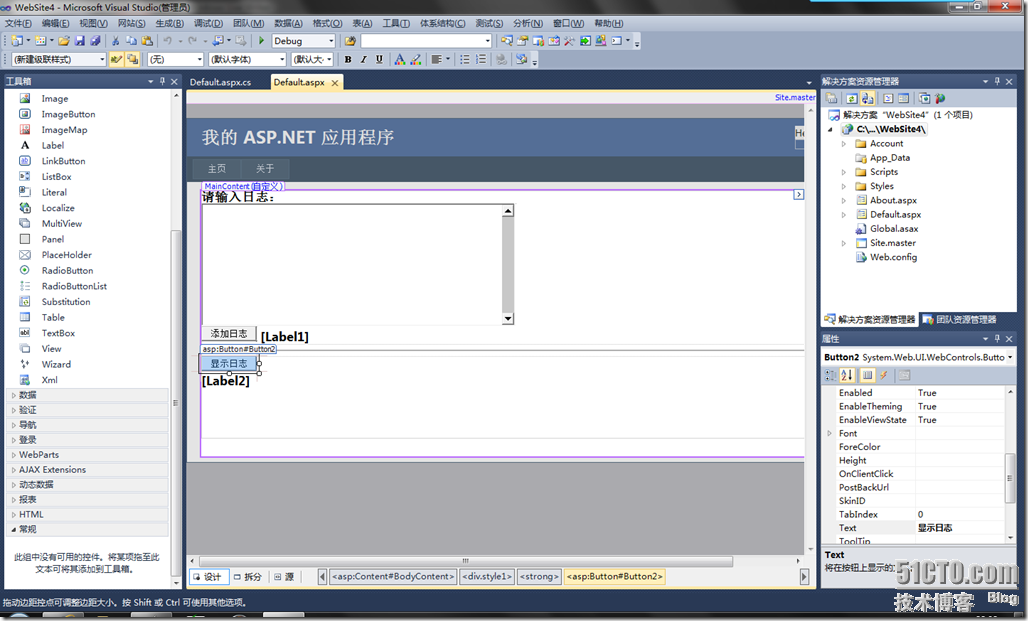Pin the Toolbox panel with pushpin

point(163,81)
